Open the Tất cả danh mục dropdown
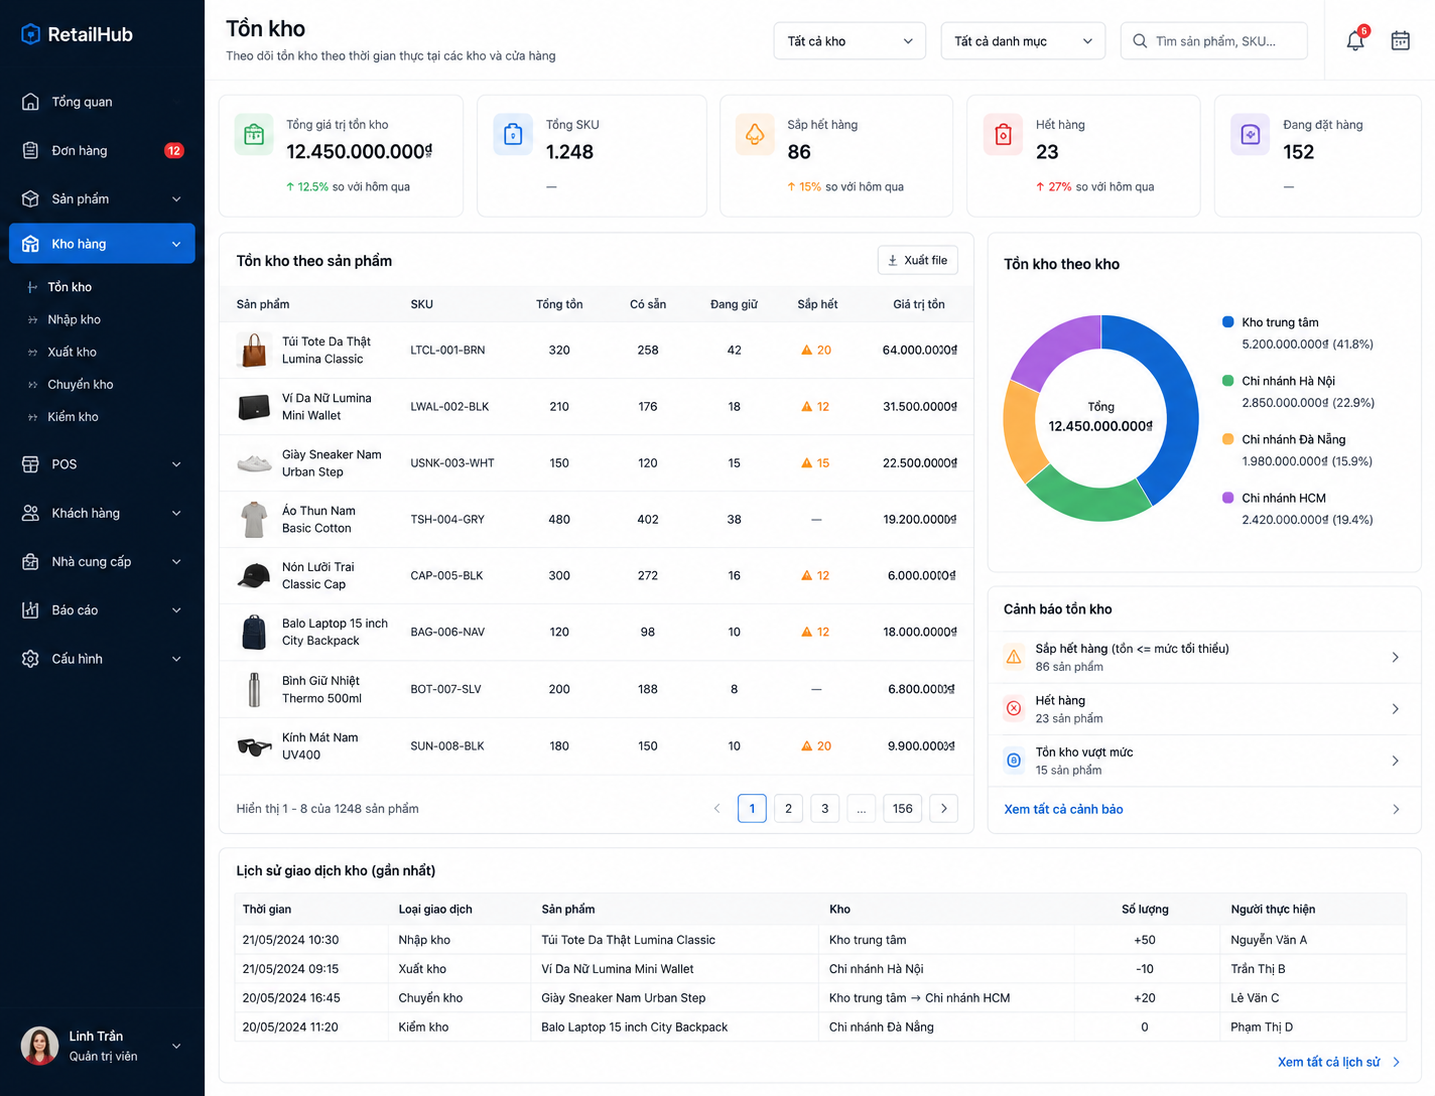 point(1023,41)
